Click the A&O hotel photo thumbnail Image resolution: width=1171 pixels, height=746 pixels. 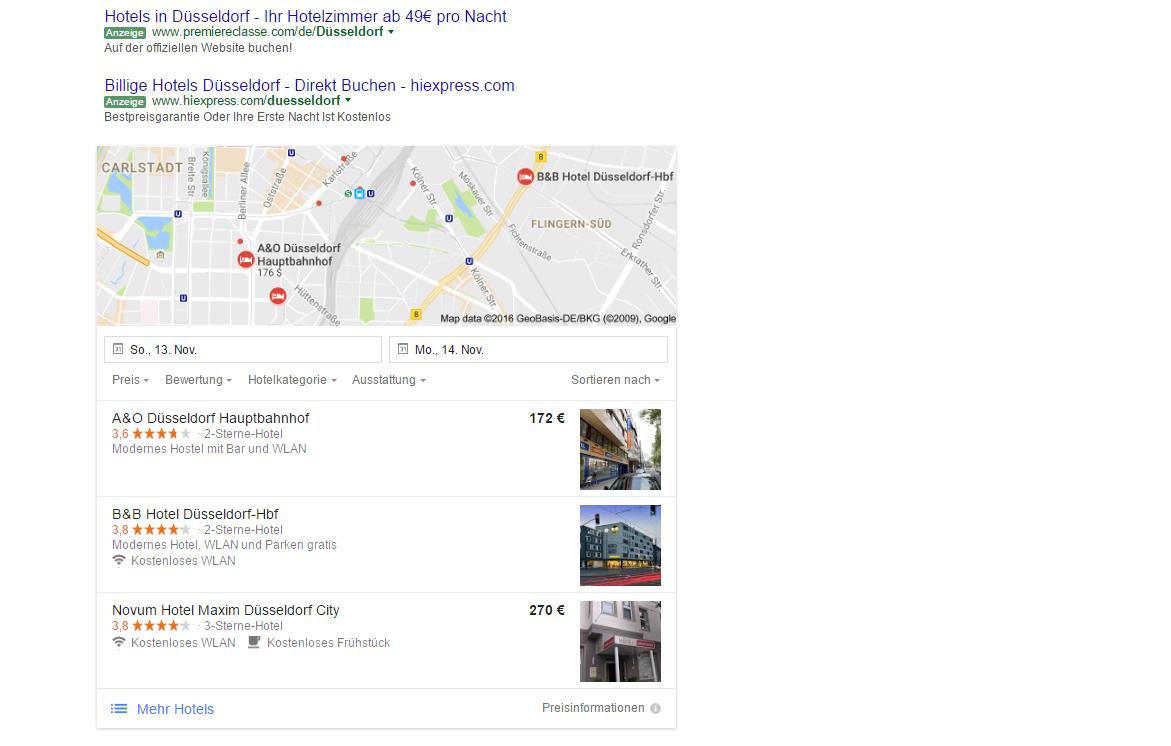point(621,450)
